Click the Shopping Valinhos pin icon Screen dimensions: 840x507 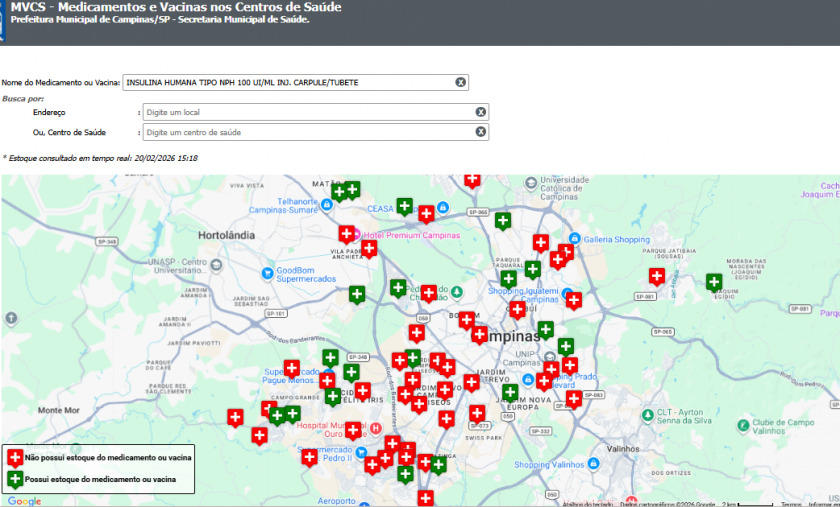(x=593, y=464)
